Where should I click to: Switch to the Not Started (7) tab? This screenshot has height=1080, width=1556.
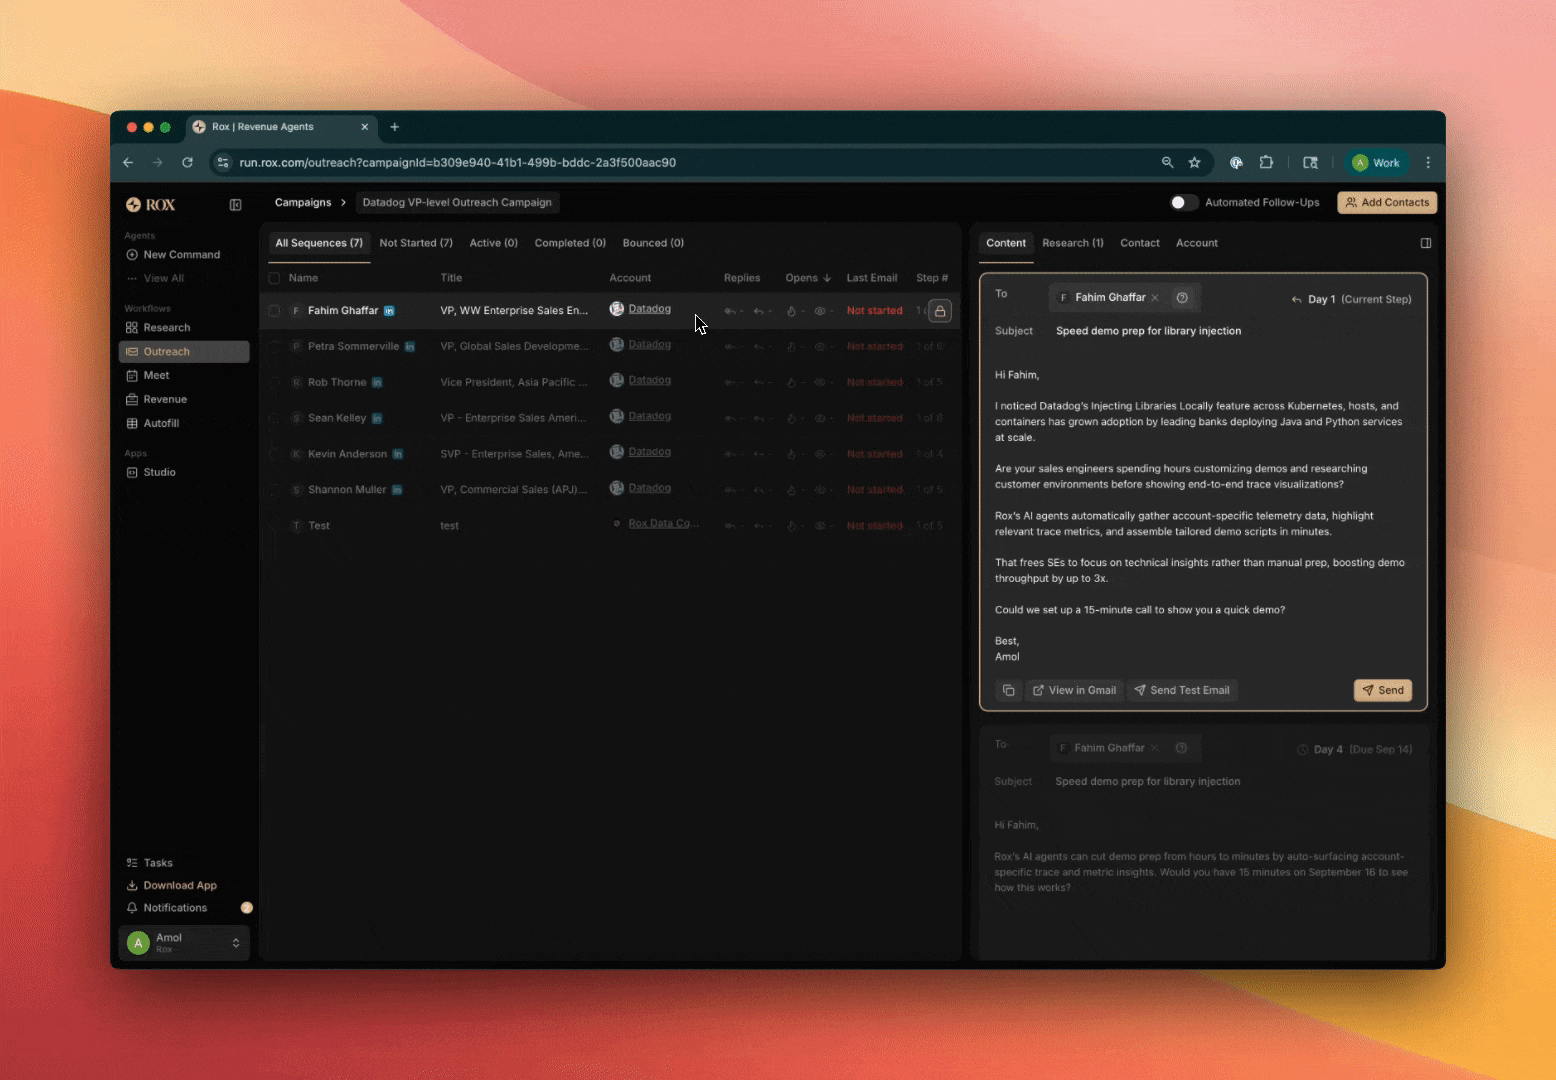415,243
